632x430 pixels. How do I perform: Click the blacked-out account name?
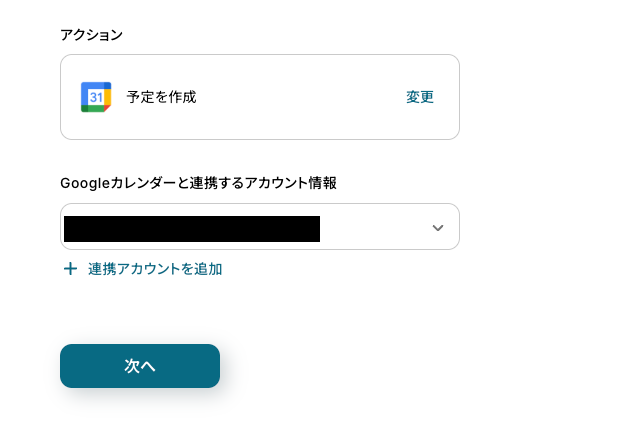click(x=191, y=229)
